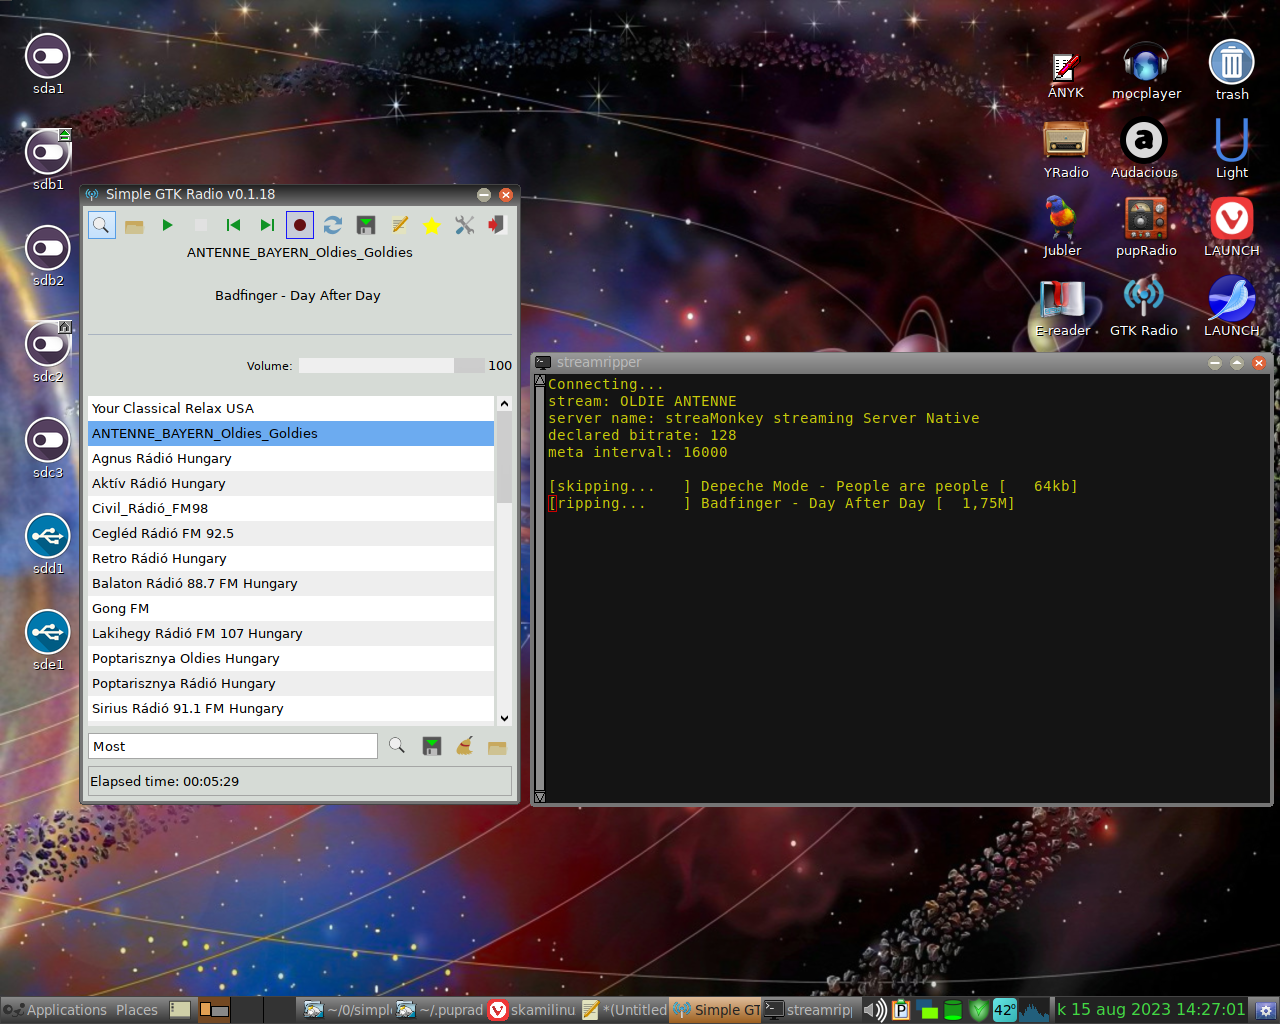Skip to the previous station
The width and height of the screenshot is (1280, 1024).
(x=233, y=225)
